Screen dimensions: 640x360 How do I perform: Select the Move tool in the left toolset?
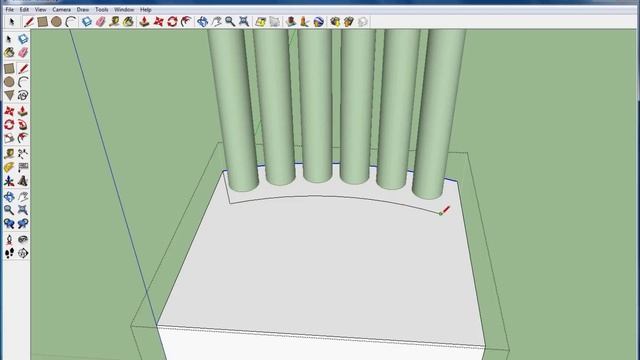click(9, 111)
